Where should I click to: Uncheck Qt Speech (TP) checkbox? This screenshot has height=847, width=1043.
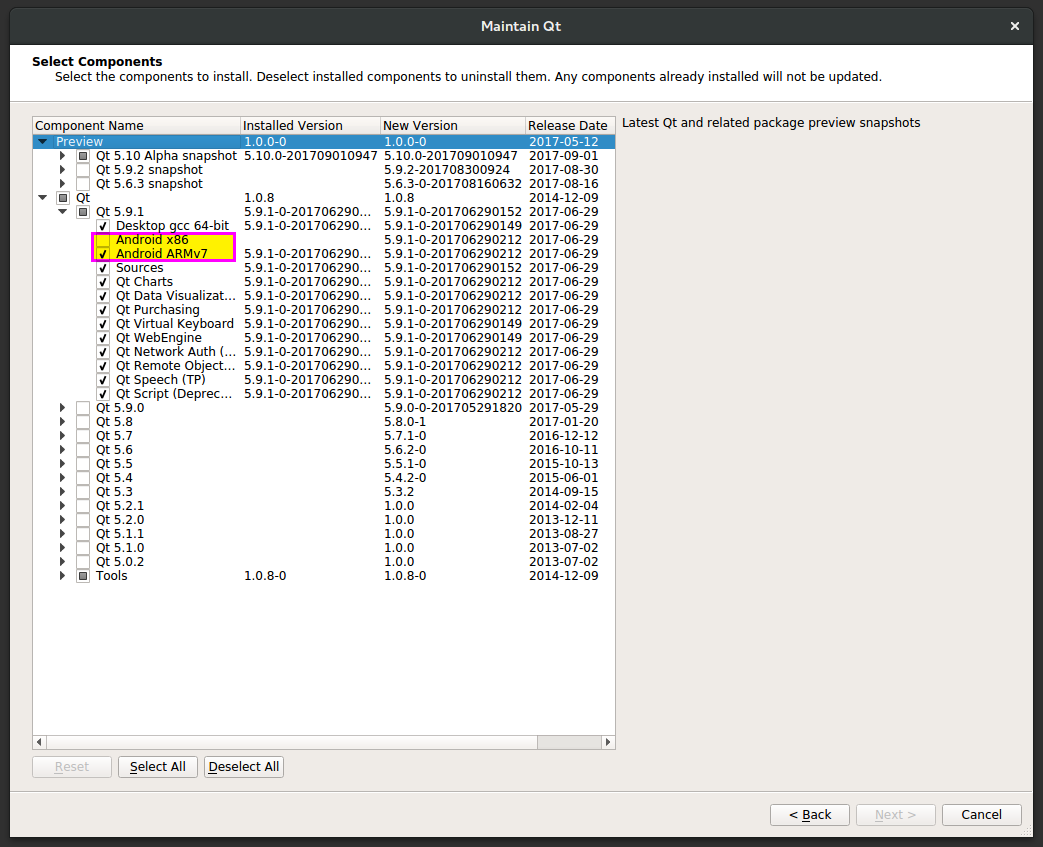tap(103, 380)
